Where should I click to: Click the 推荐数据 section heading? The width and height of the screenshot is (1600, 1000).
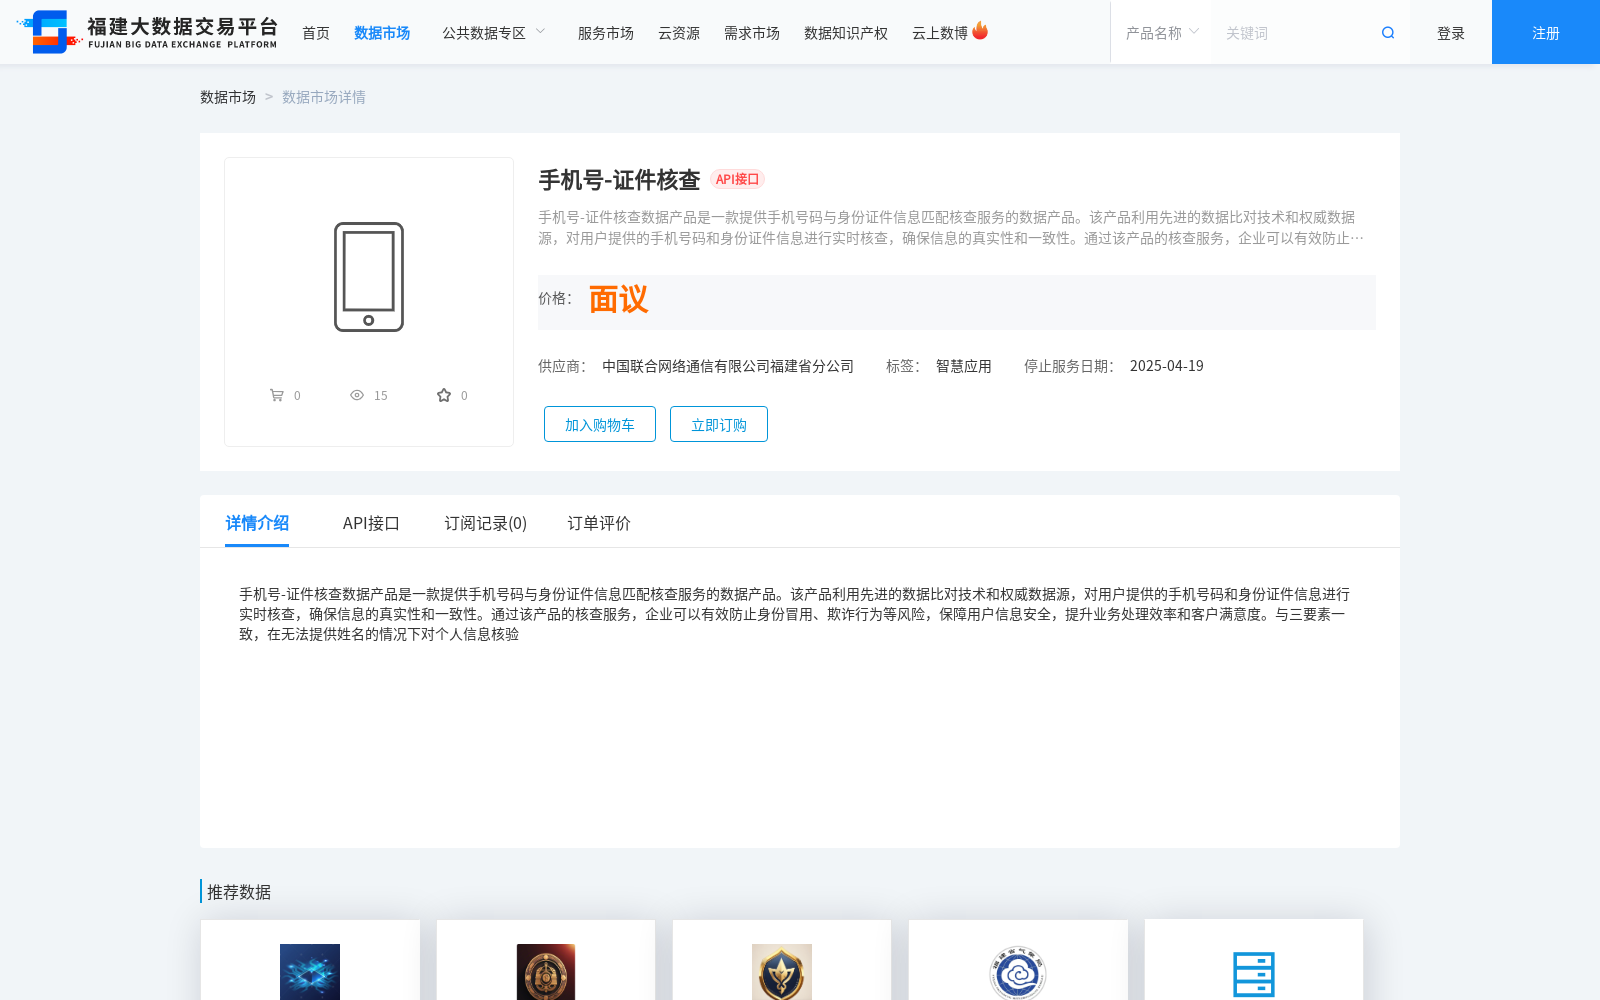point(239,892)
